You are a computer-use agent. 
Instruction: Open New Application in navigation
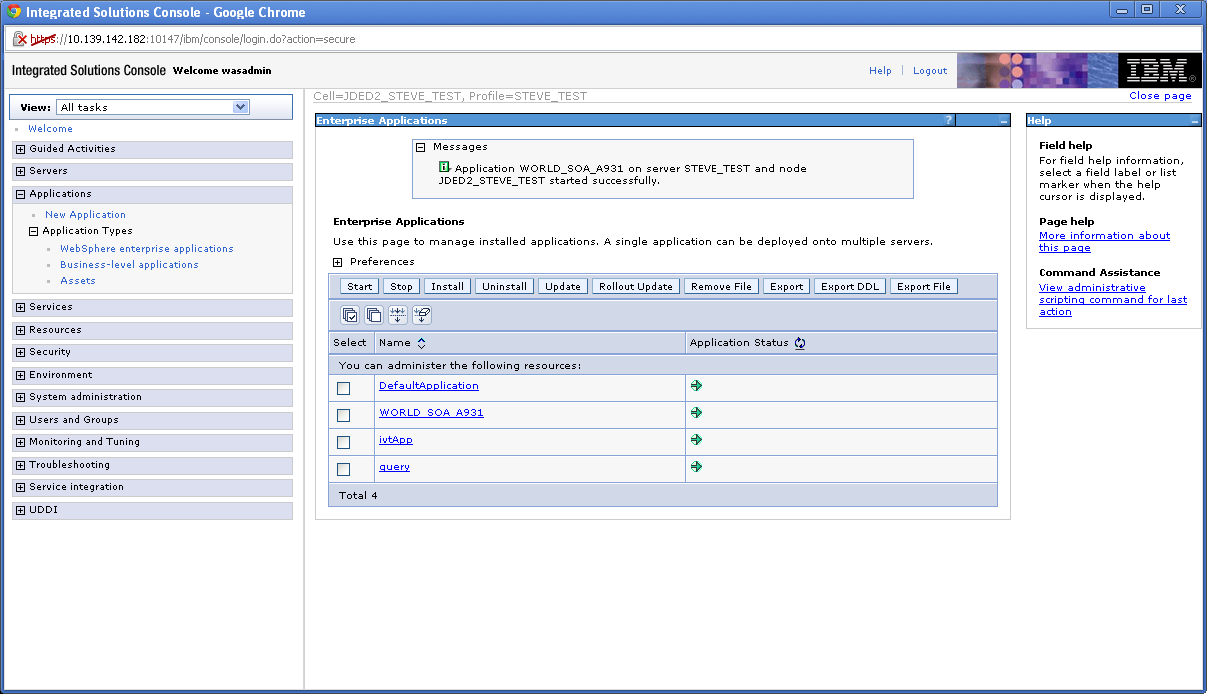(85, 215)
